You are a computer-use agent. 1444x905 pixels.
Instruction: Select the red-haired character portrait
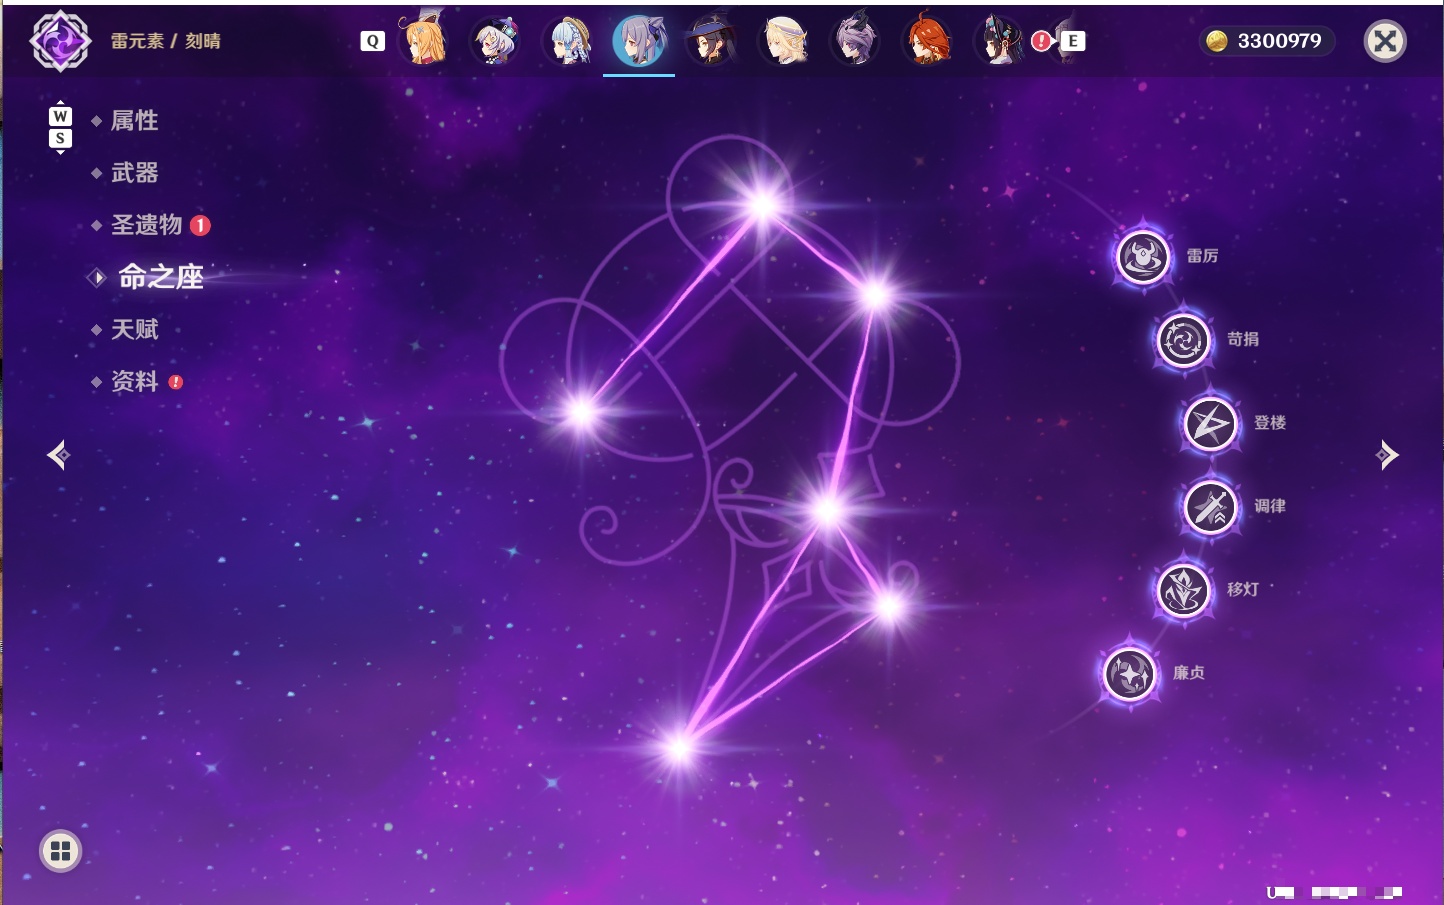[928, 40]
